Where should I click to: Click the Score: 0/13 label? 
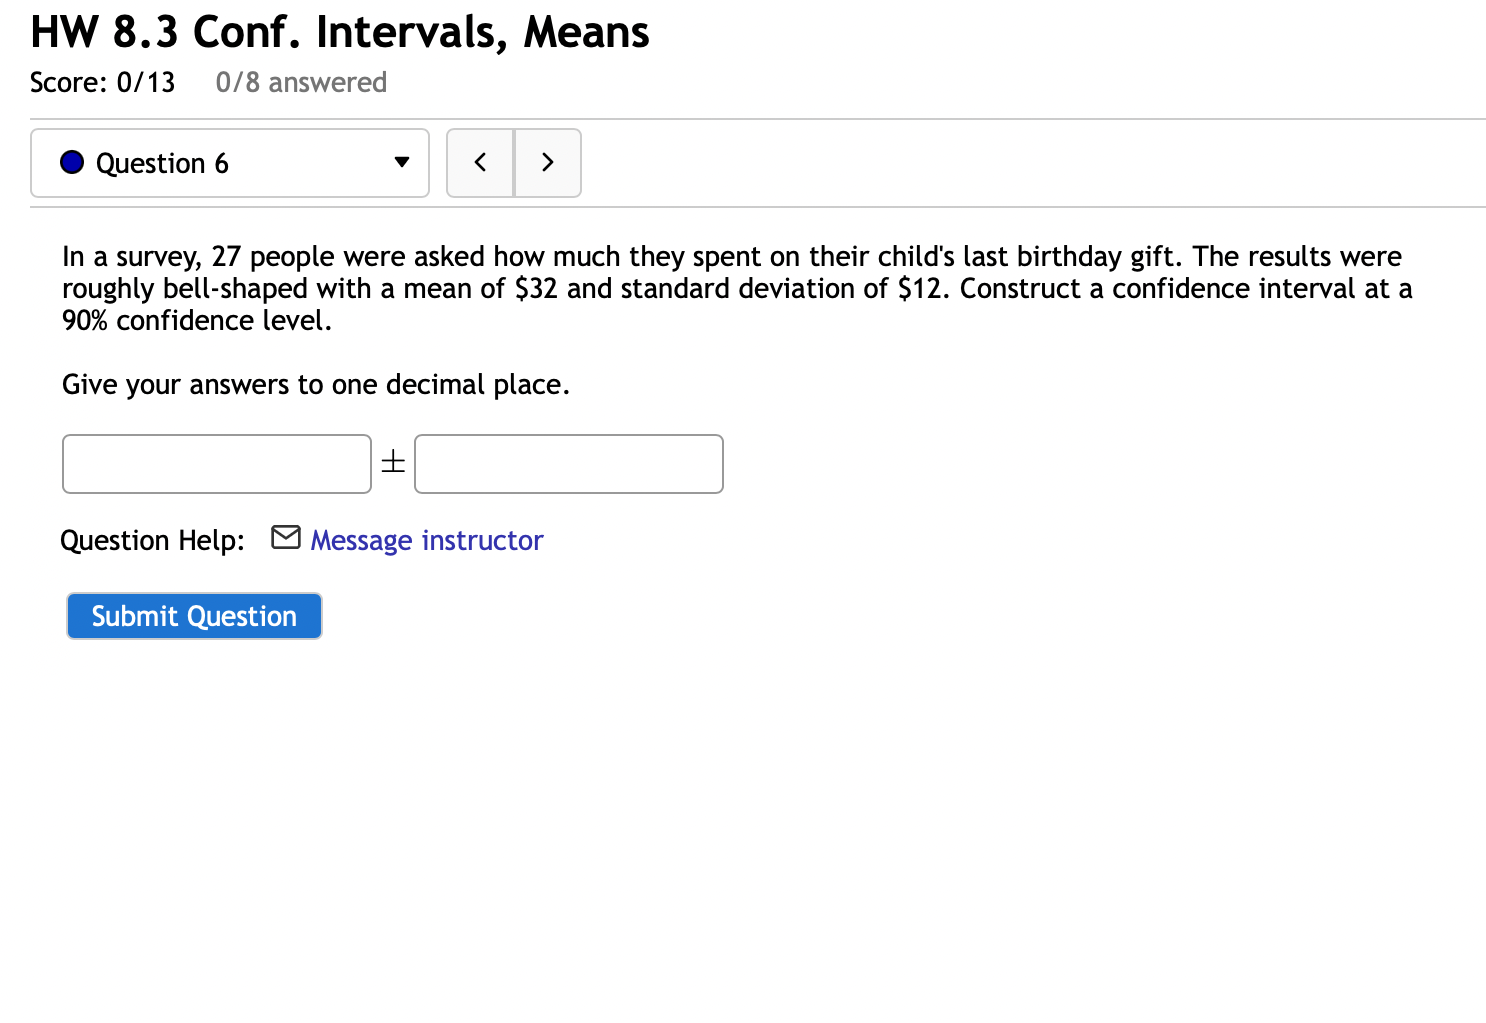(x=102, y=83)
